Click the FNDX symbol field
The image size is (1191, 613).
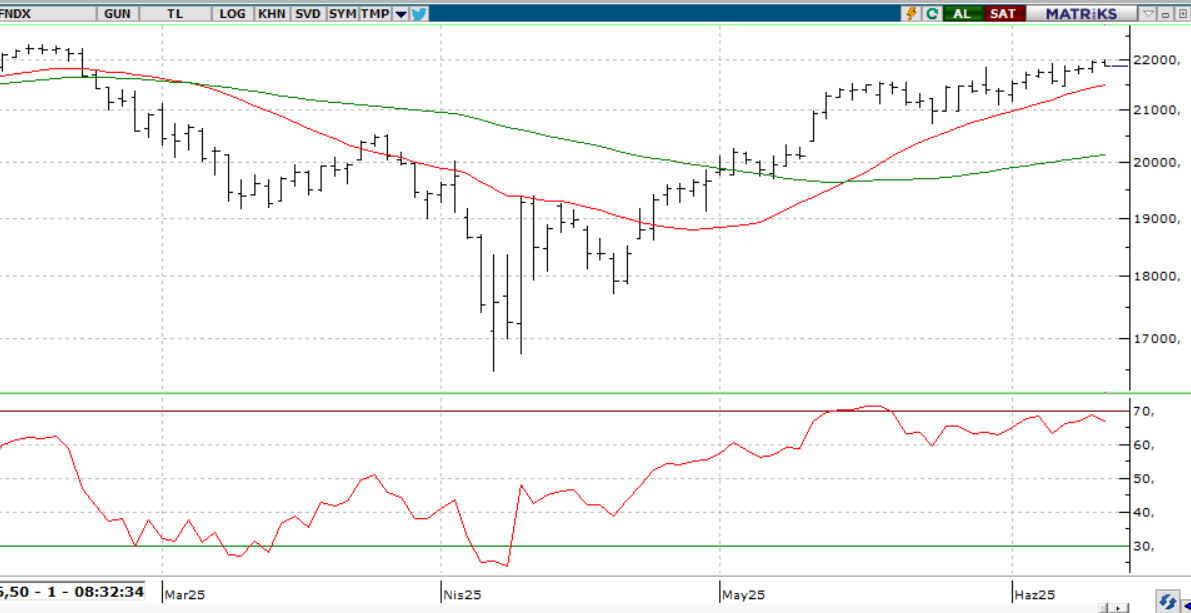point(48,14)
